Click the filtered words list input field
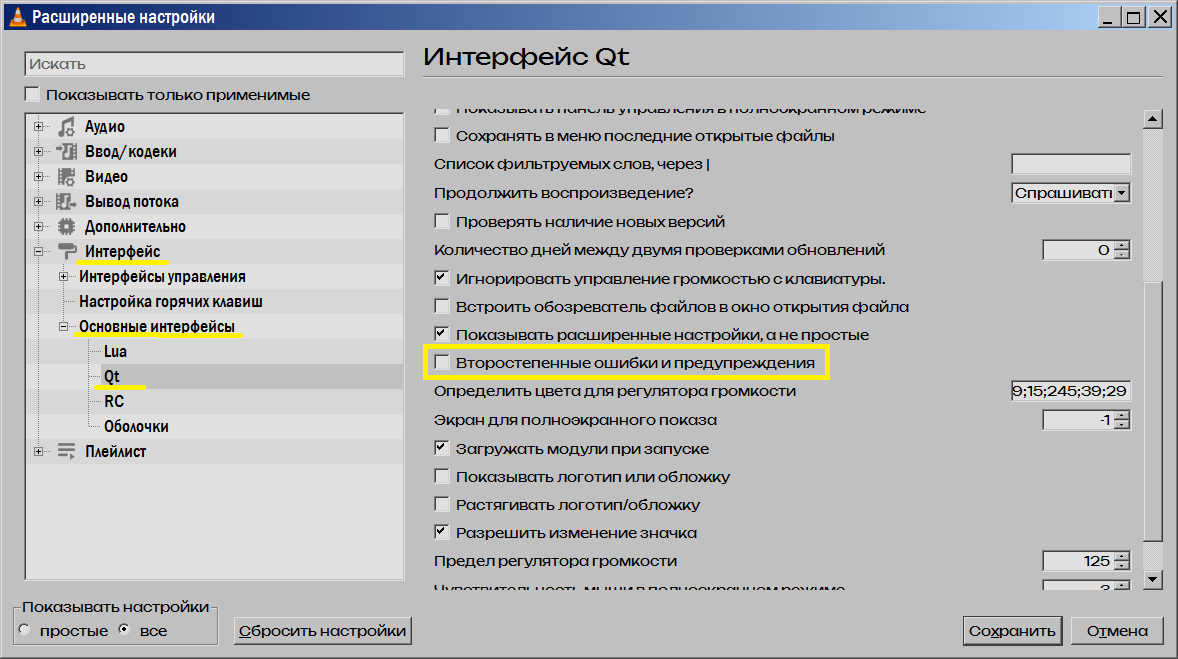 point(1071,164)
